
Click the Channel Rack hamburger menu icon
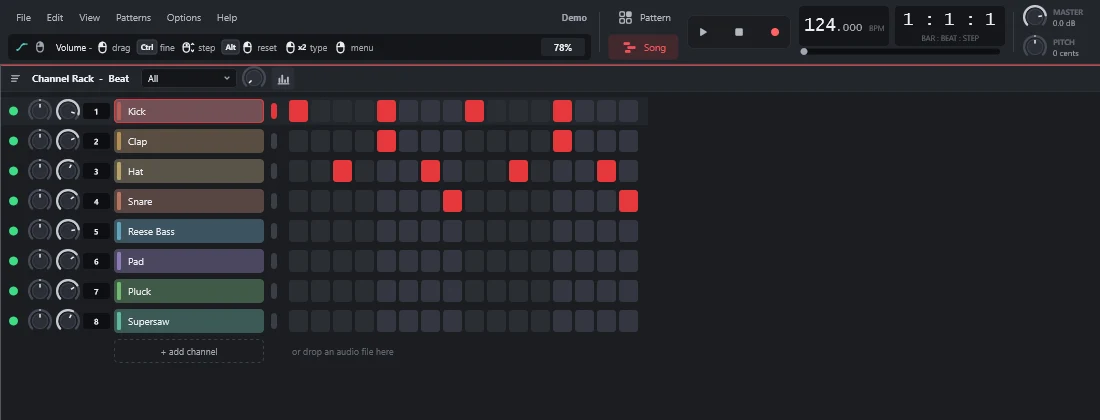point(15,79)
